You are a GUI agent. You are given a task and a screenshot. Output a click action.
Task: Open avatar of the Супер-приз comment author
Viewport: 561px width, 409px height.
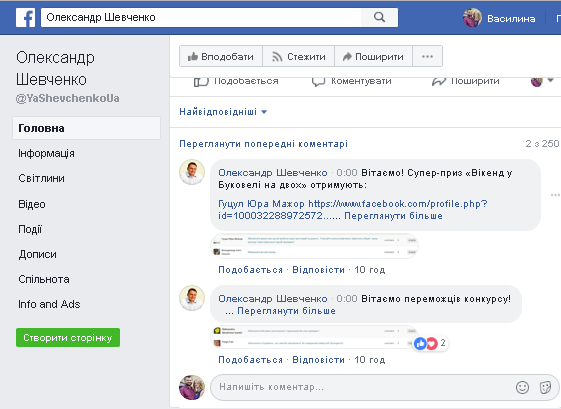192,172
